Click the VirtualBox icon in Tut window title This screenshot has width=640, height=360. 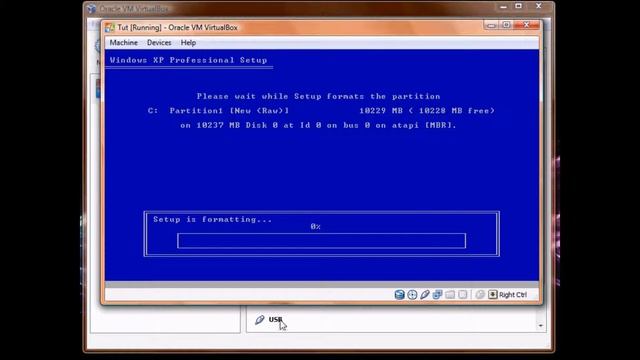(x=110, y=27)
